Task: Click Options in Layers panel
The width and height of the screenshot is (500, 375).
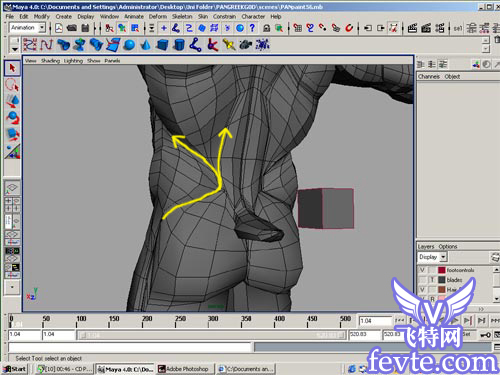Action: pyautogui.click(x=448, y=247)
